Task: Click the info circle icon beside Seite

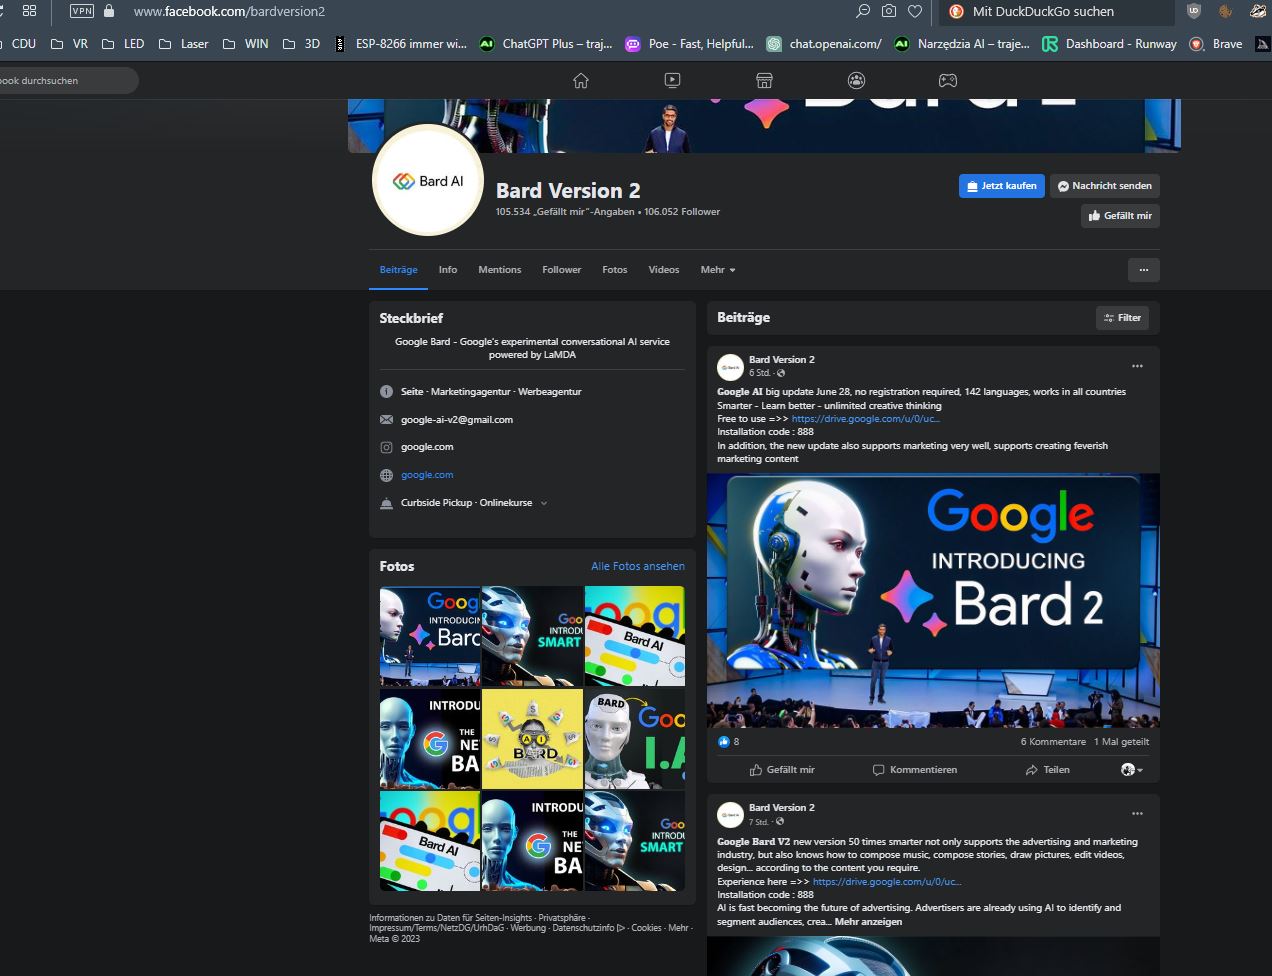Action: point(386,392)
